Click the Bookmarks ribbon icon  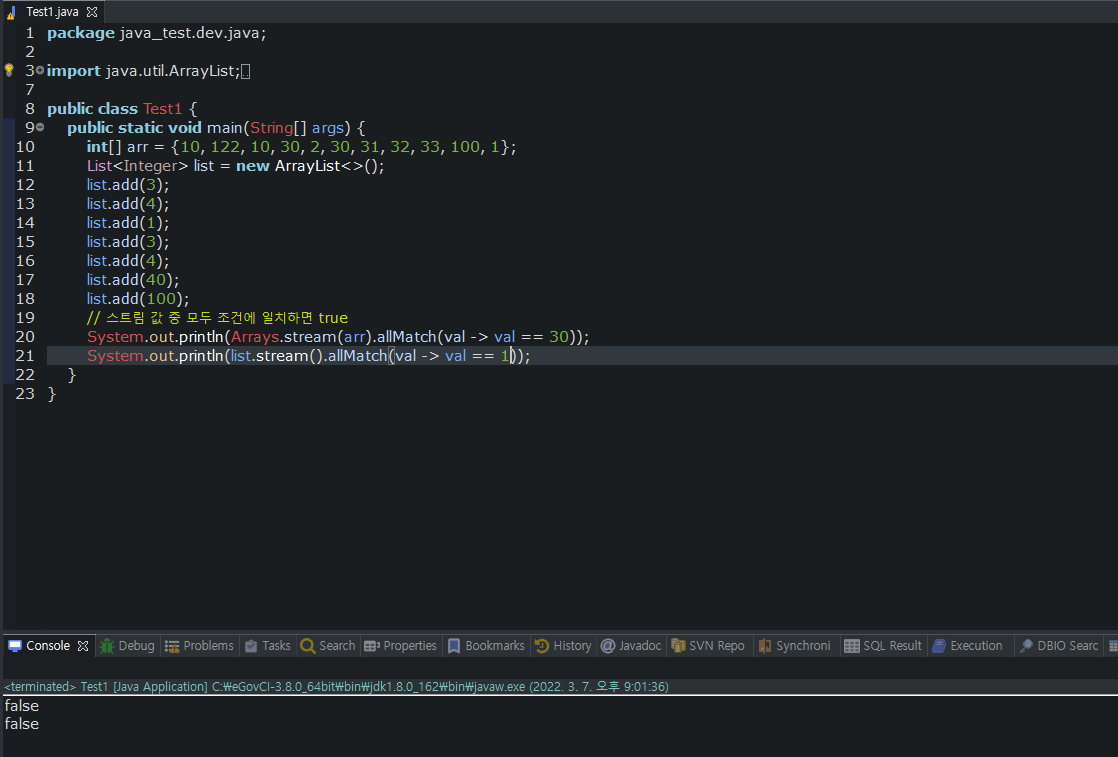point(453,646)
